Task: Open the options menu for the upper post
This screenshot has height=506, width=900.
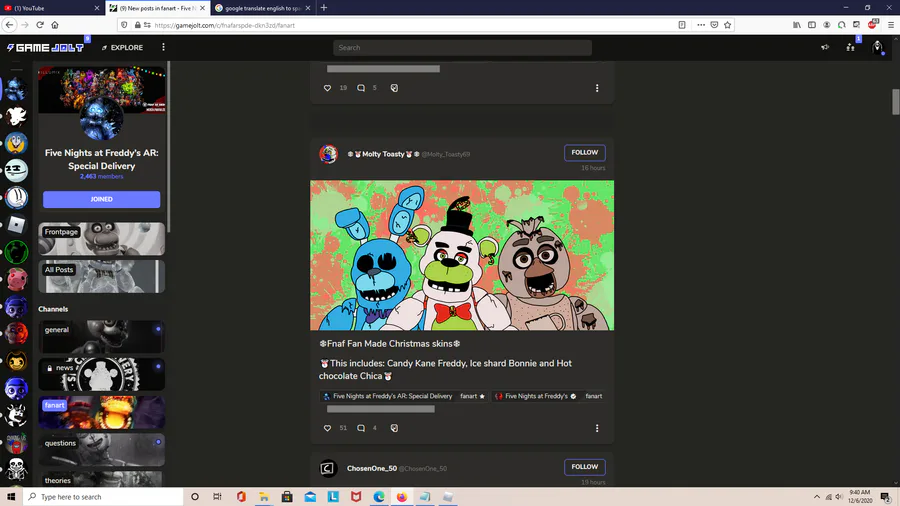Action: (597, 88)
